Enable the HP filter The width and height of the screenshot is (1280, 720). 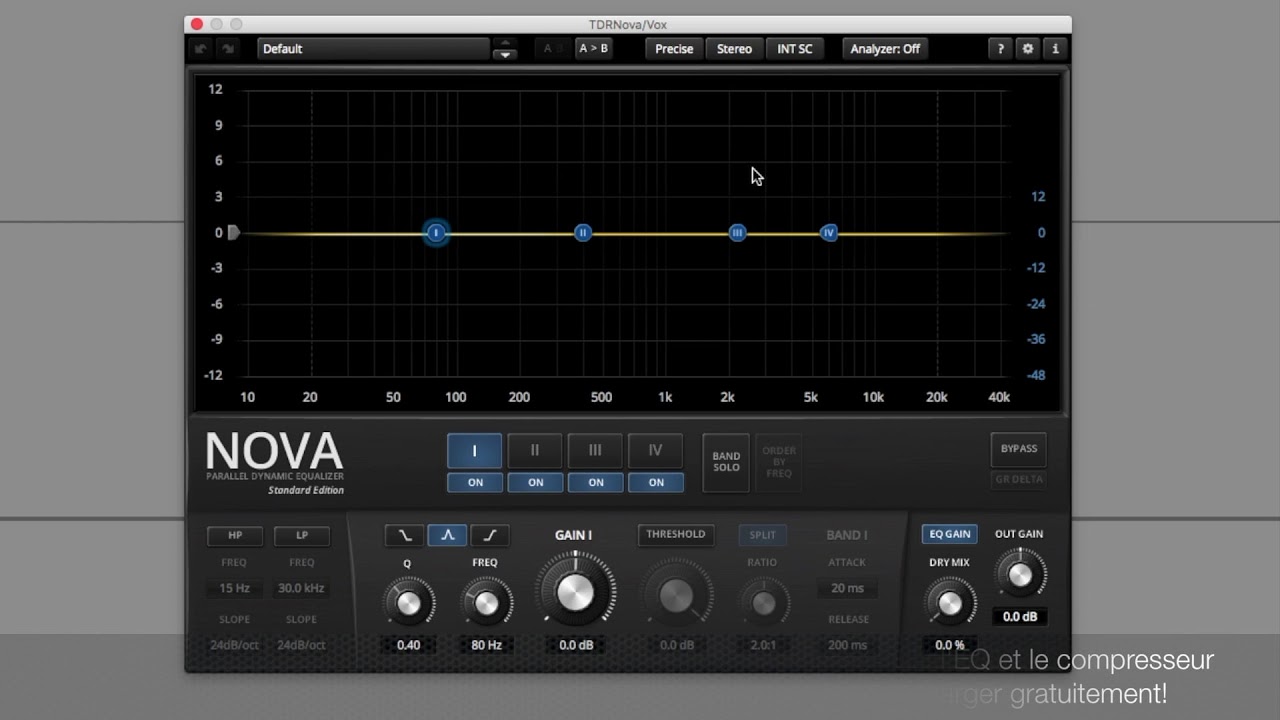[235, 535]
